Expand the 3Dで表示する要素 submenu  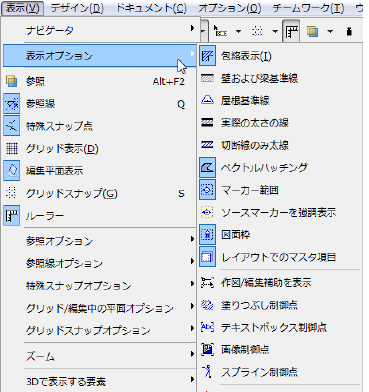click(x=99, y=381)
